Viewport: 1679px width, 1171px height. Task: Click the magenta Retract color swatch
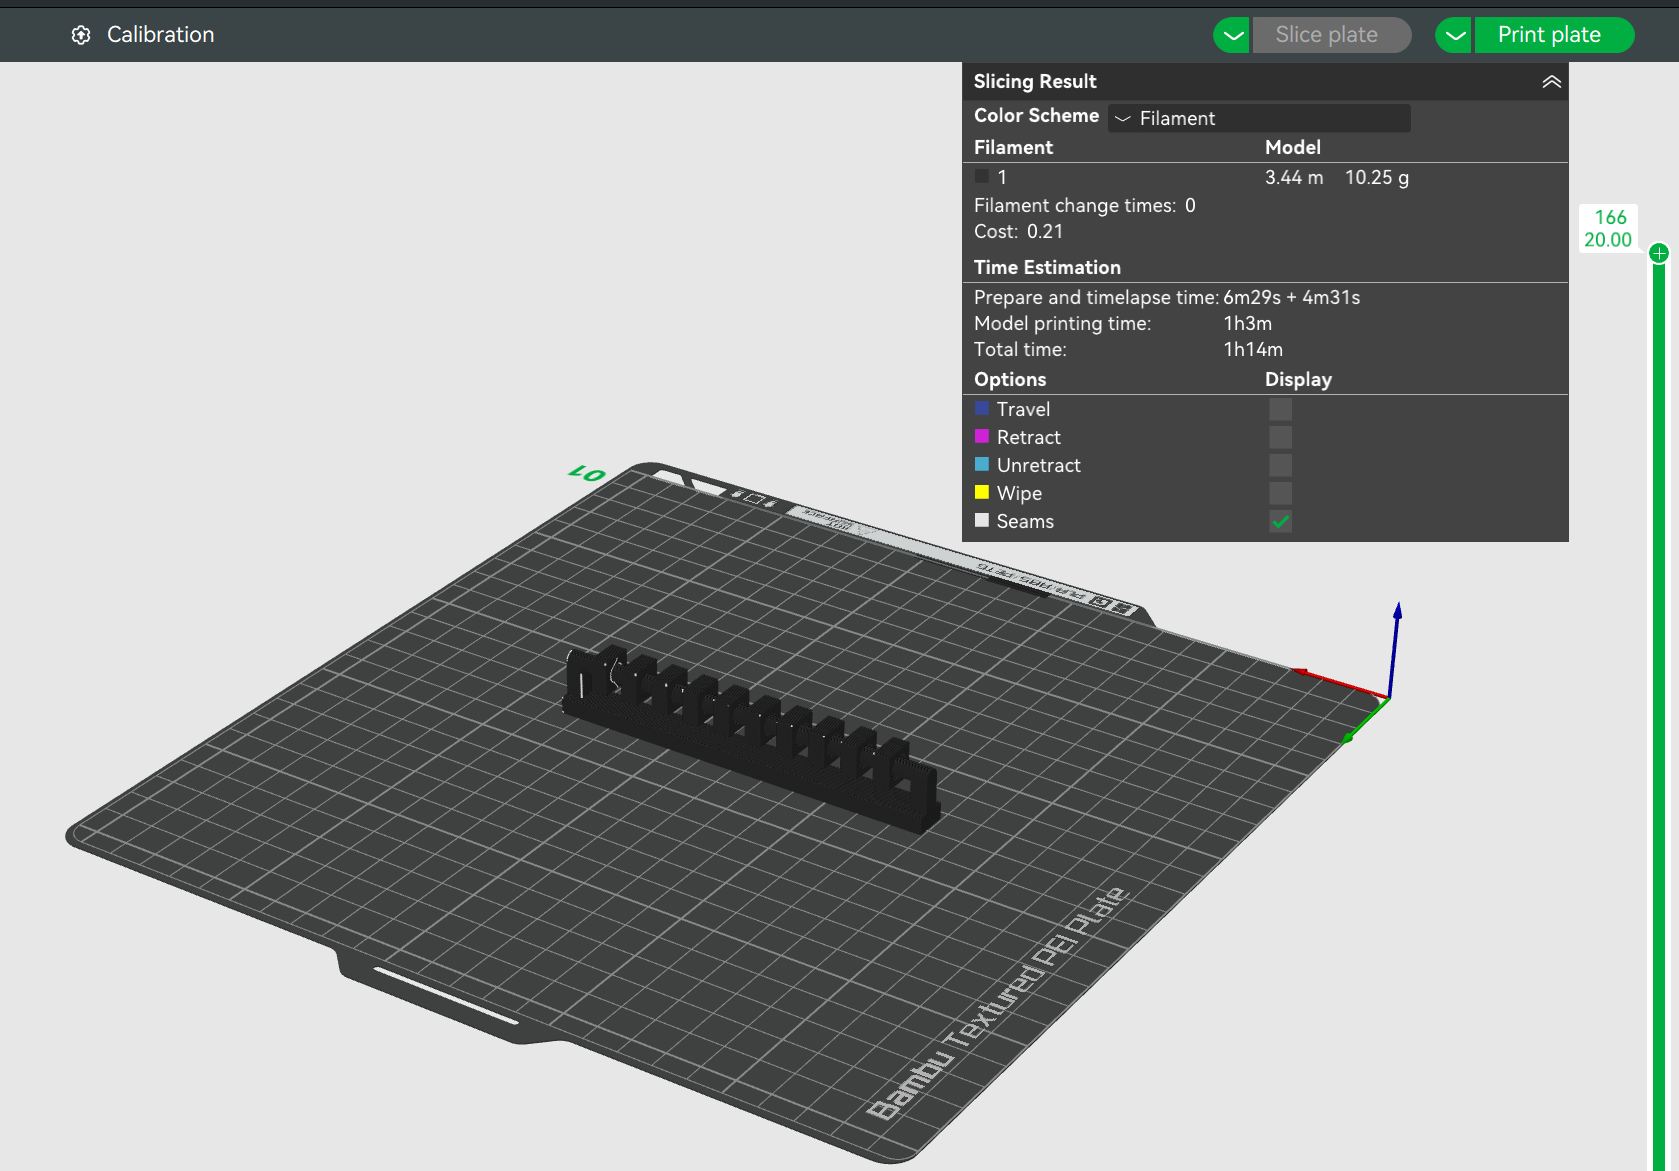982,436
